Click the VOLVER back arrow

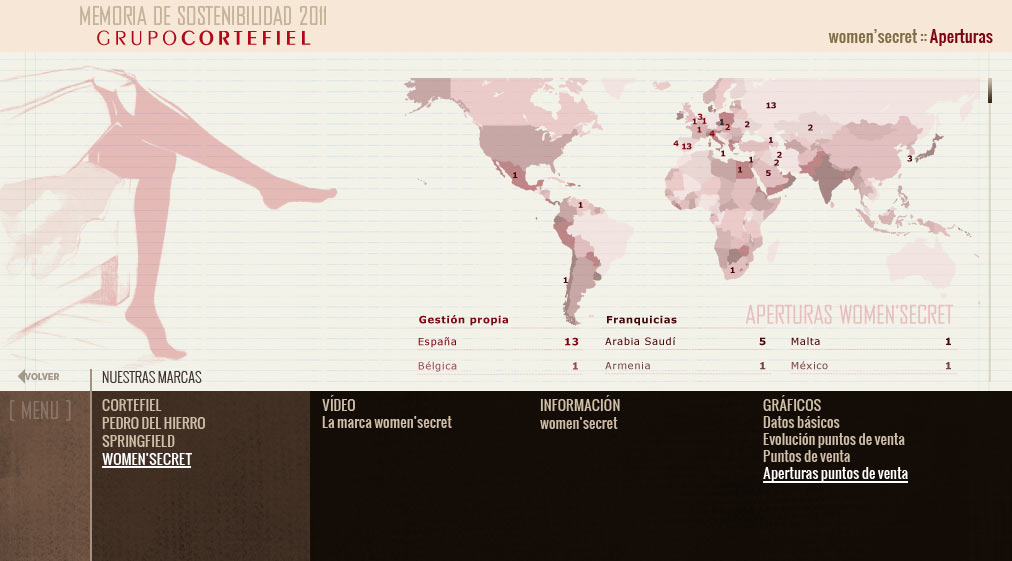(x=39, y=376)
